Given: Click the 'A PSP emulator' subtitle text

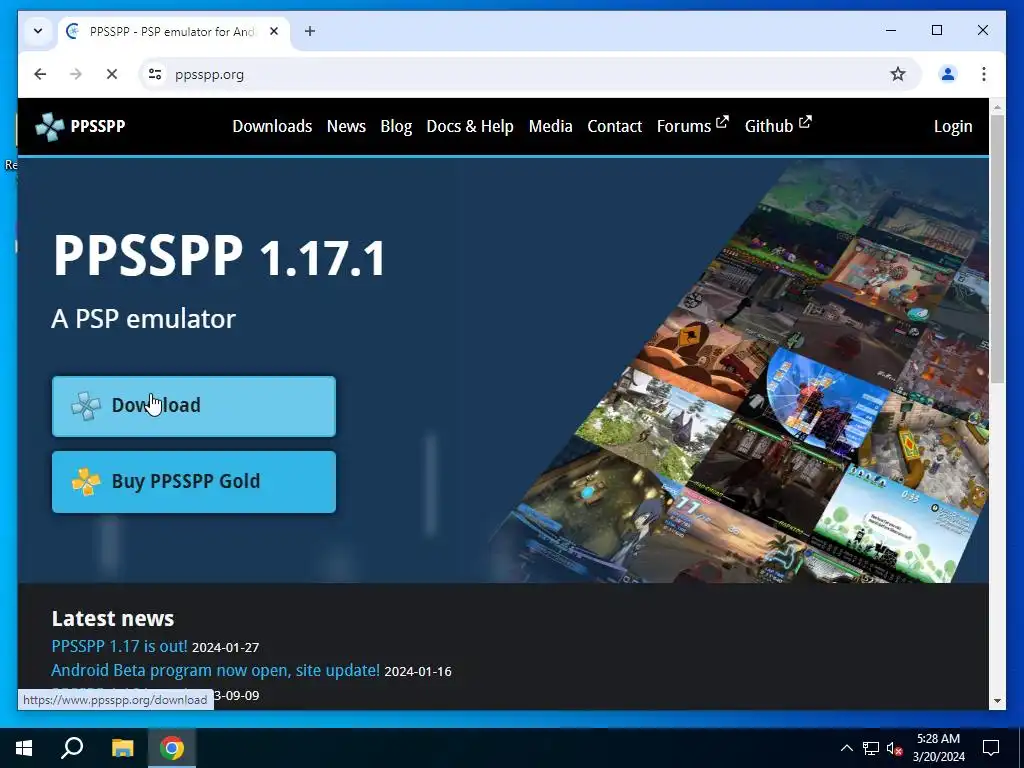Looking at the screenshot, I should click(x=144, y=319).
